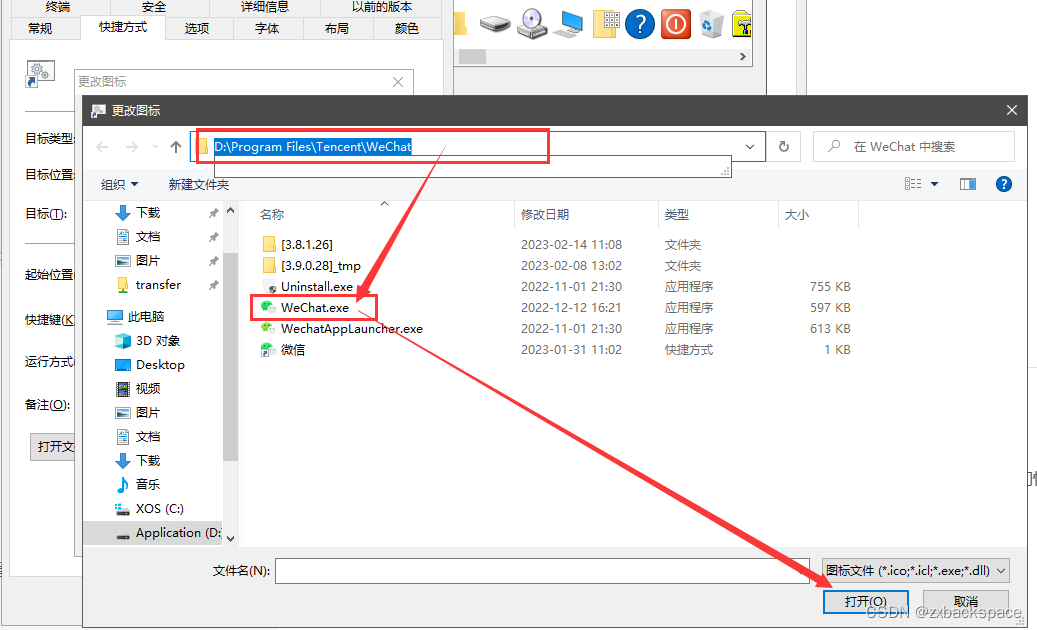Click the search box 在 WeChat 中搜索
Screen dimensions: 1037x630
click(x=914, y=147)
